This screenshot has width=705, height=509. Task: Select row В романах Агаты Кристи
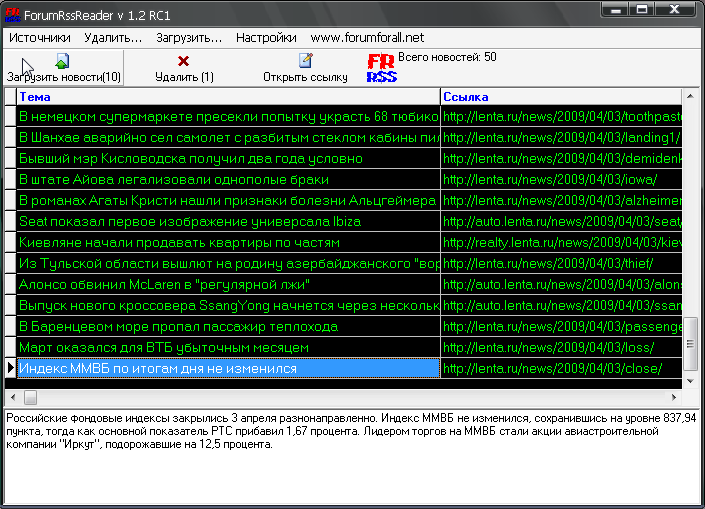point(228,201)
